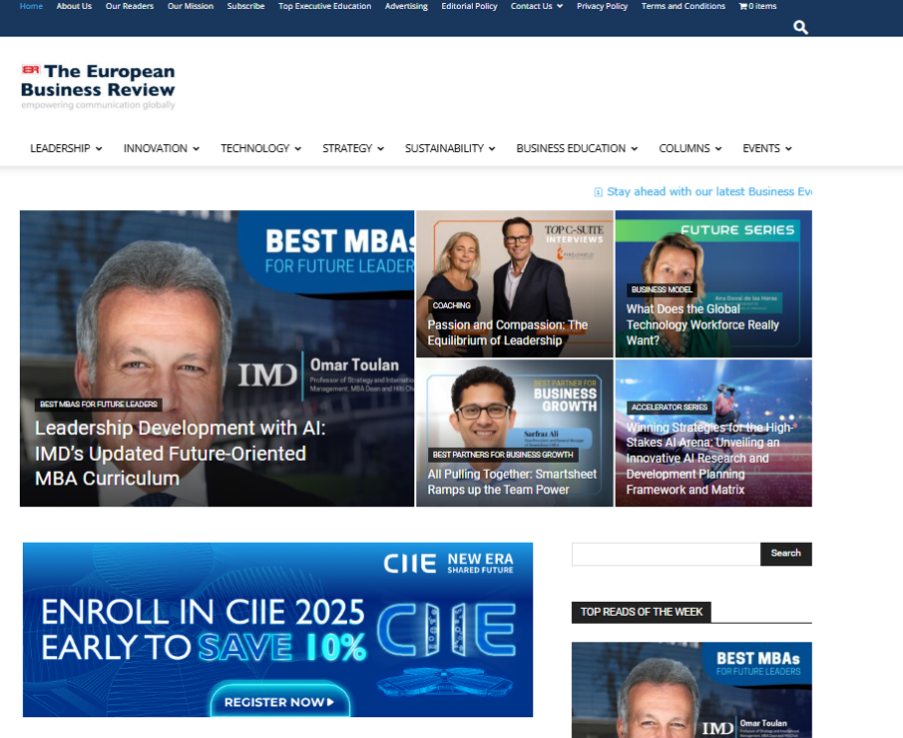Open Winning Strategies AI Arena article
903x738 pixels.
click(710, 458)
